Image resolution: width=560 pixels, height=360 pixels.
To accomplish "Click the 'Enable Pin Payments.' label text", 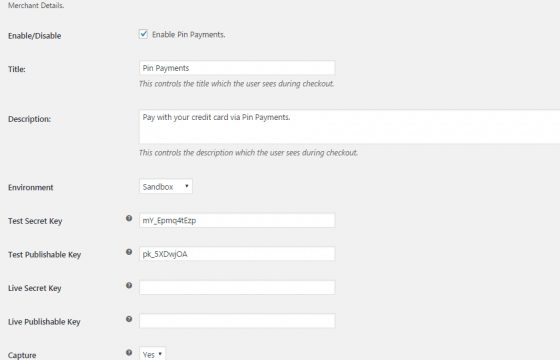I will coord(189,35).
